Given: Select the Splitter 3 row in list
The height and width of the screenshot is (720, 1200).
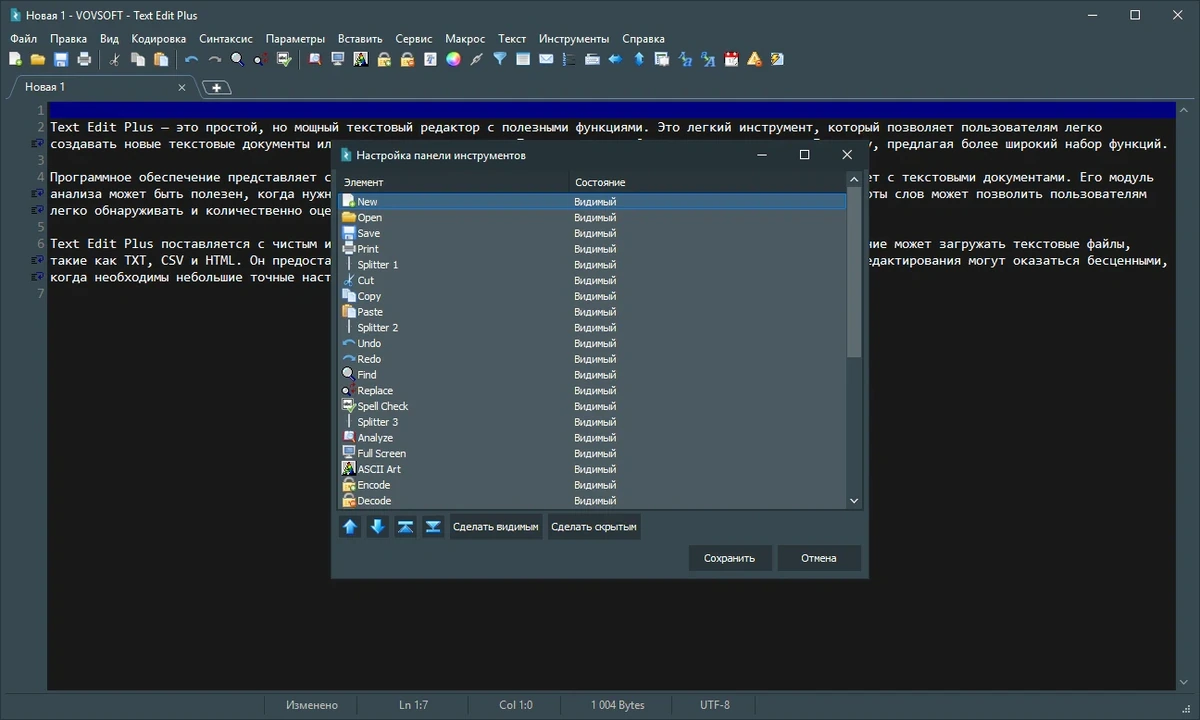Looking at the screenshot, I should click(593, 422).
